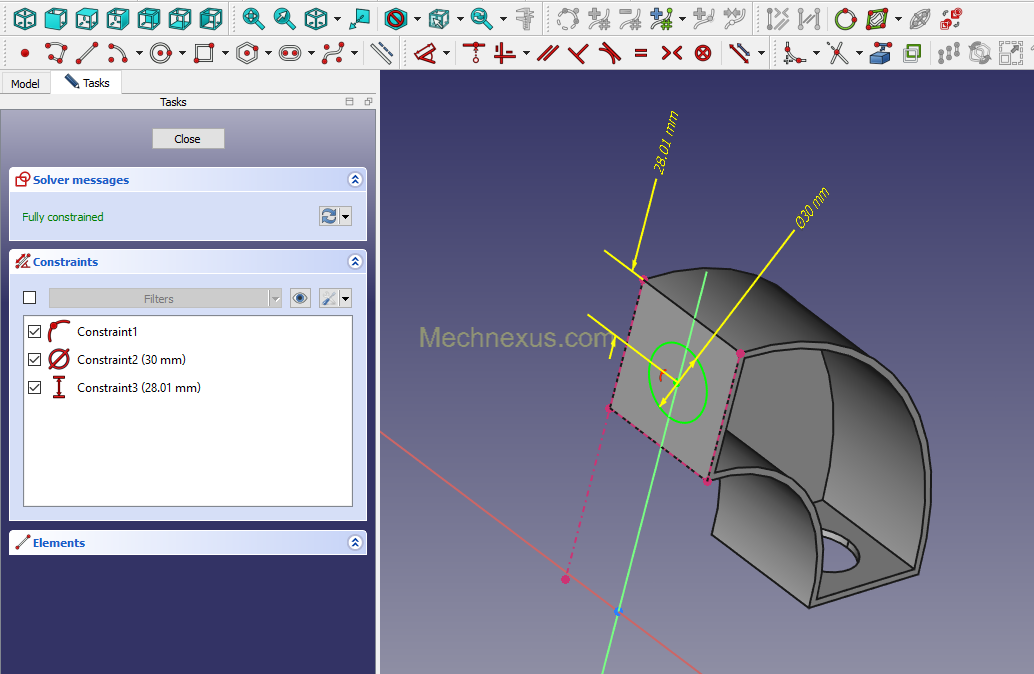Click the block constraint icon
Screen dimensions: 1034x674
tap(703, 52)
